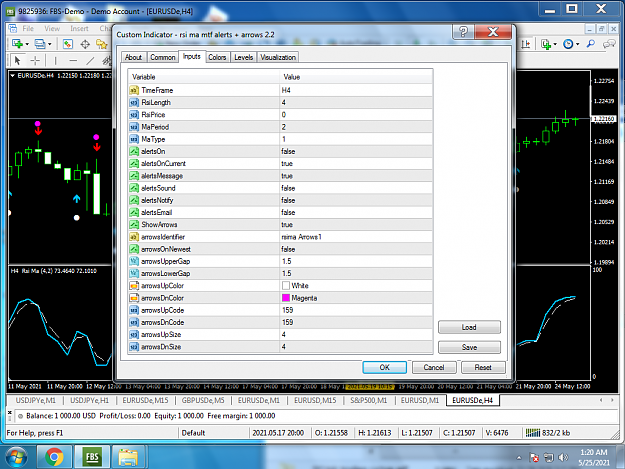Open the chat bubbles icon
This screenshot has width=625, height=469.
(x=609, y=44)
